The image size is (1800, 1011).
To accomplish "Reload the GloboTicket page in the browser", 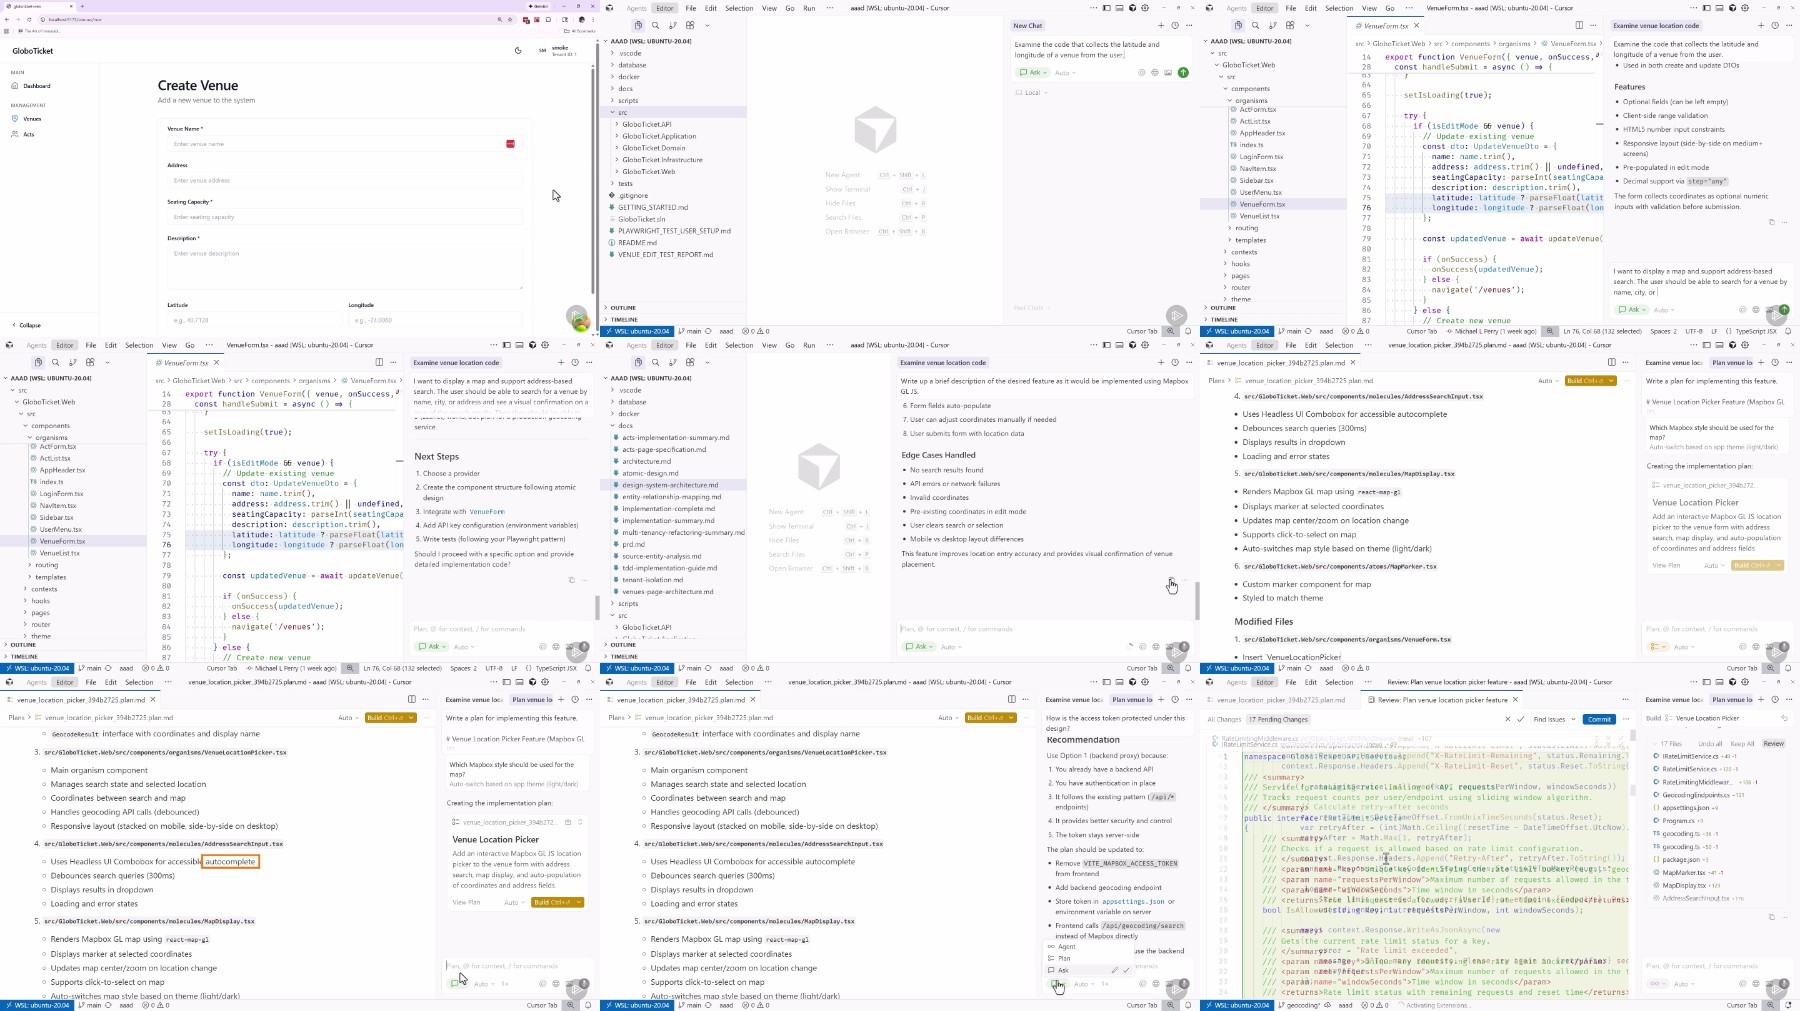I will [x=29, y=19].
